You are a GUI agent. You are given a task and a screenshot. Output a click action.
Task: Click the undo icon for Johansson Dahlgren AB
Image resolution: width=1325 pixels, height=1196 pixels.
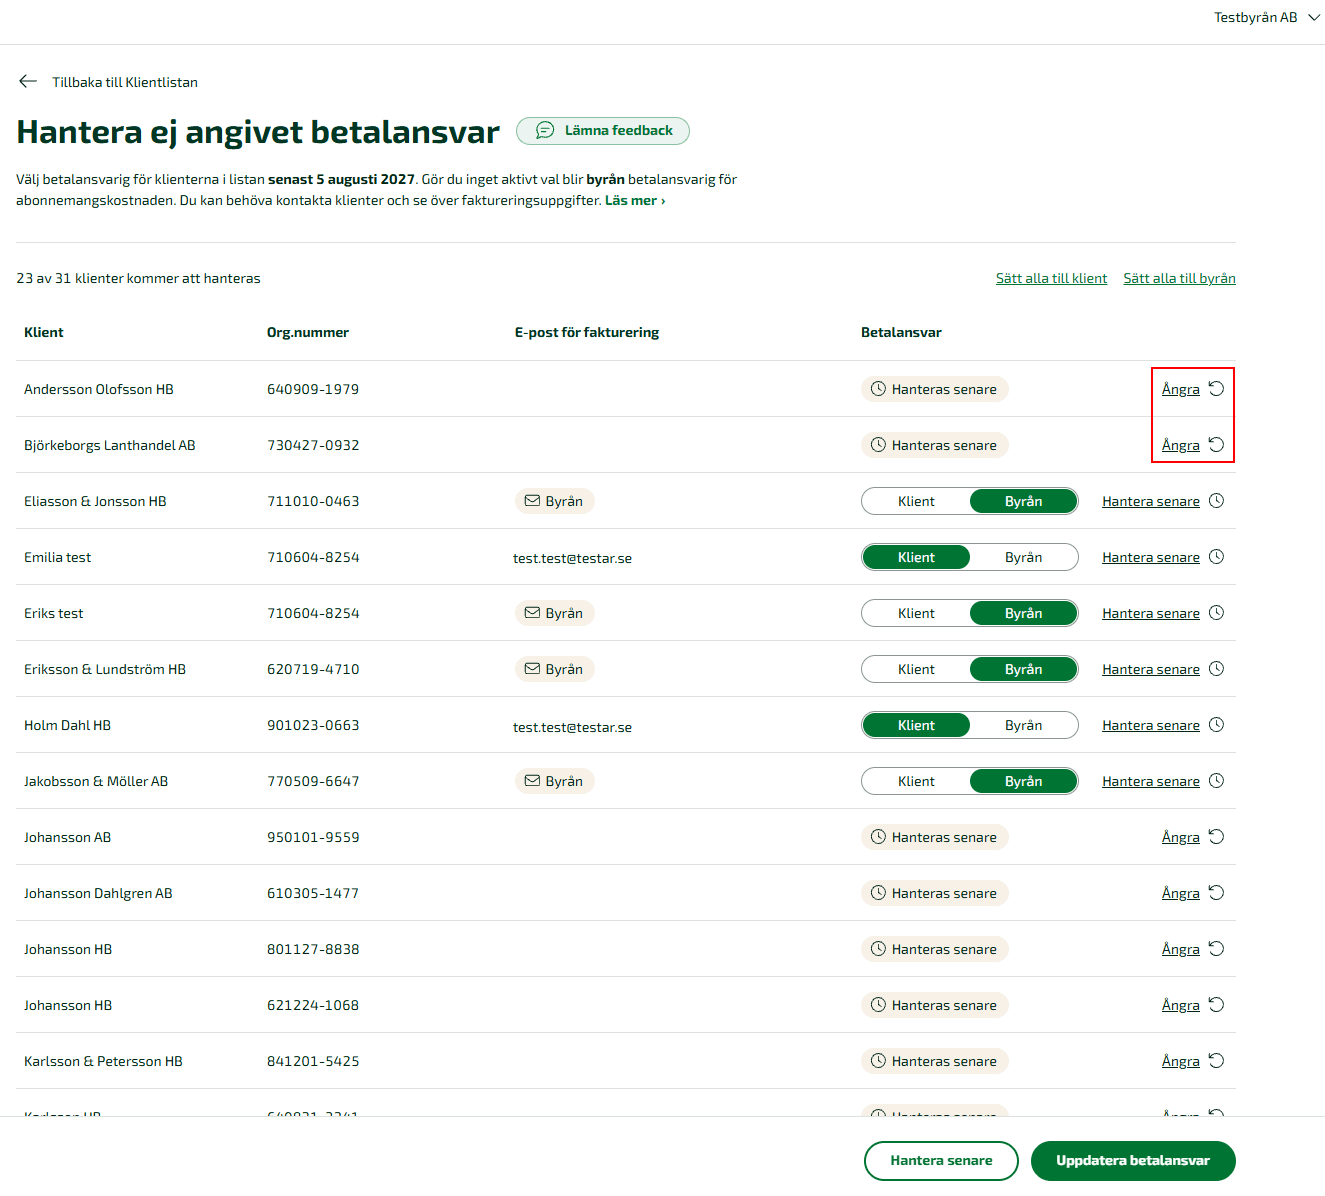(1216, 893)
